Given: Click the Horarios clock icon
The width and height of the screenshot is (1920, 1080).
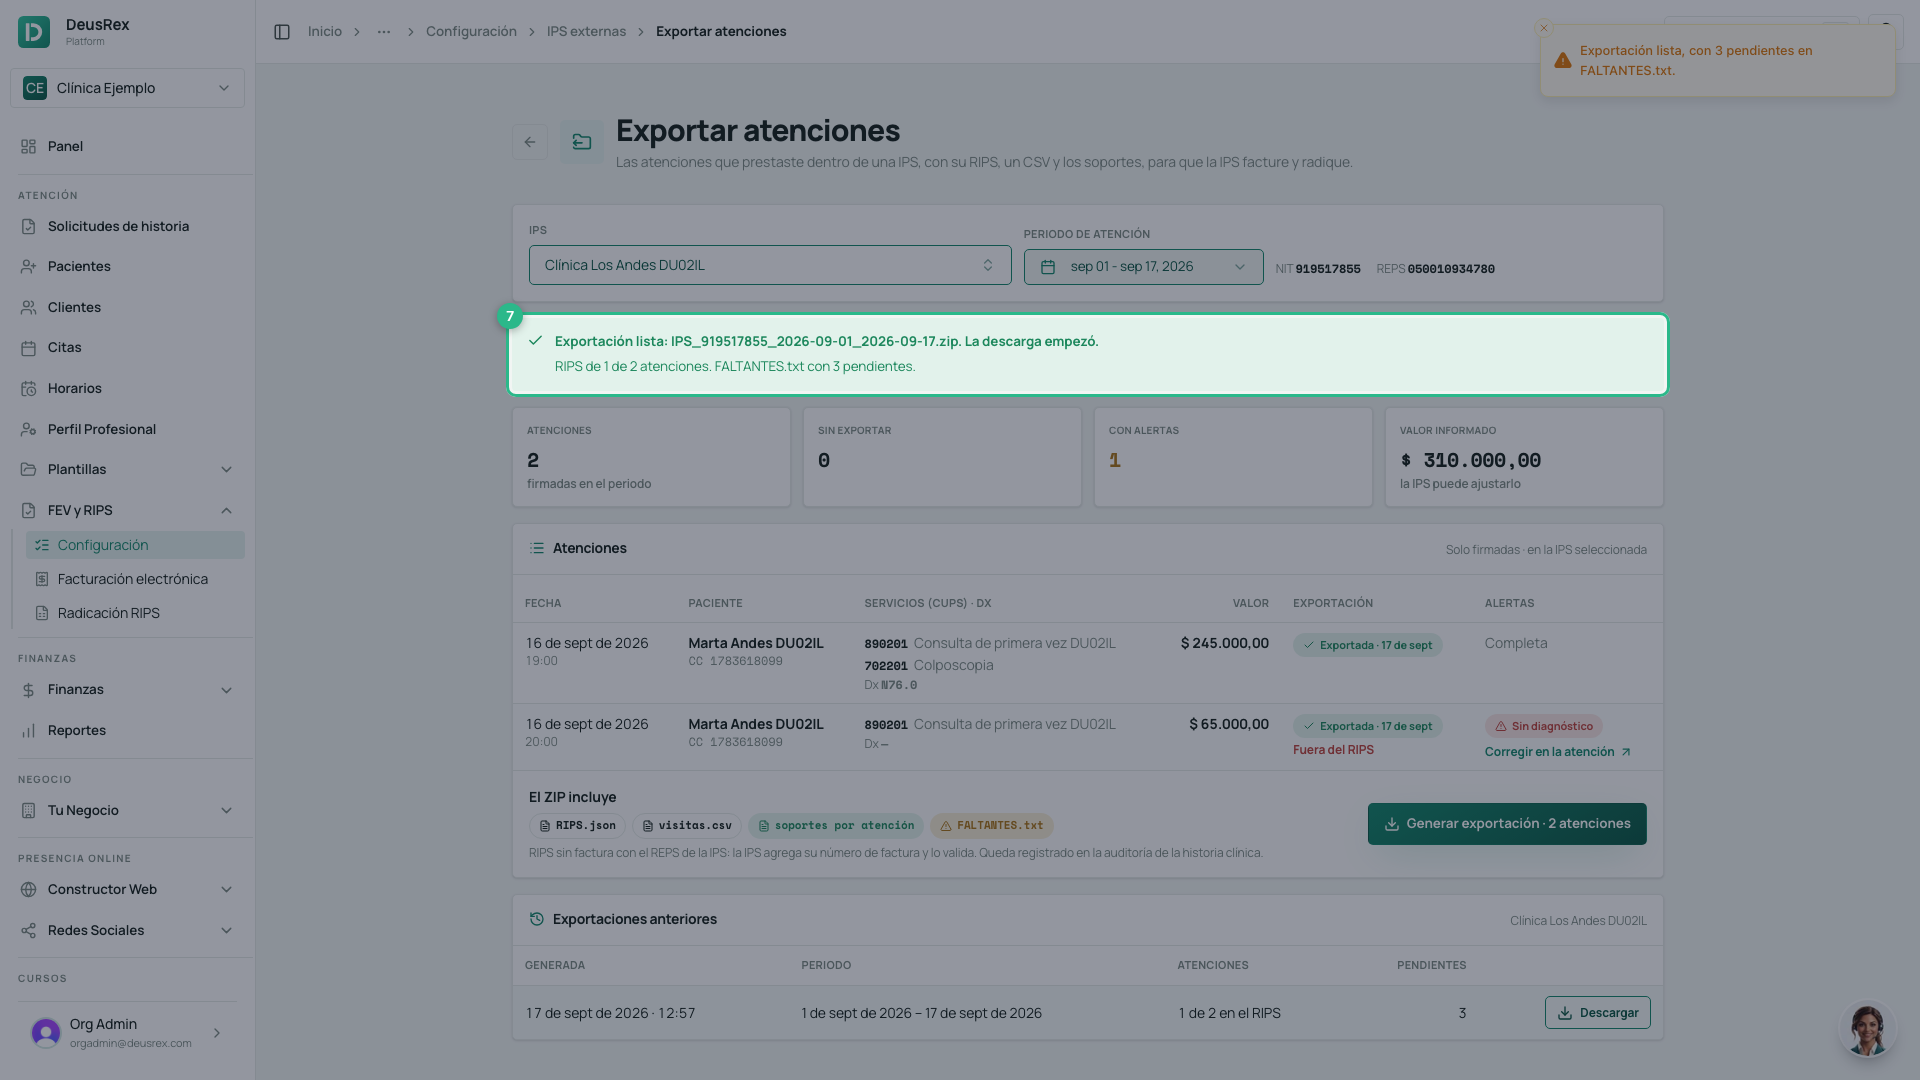Looking at the screenshot, I should 28,389.
